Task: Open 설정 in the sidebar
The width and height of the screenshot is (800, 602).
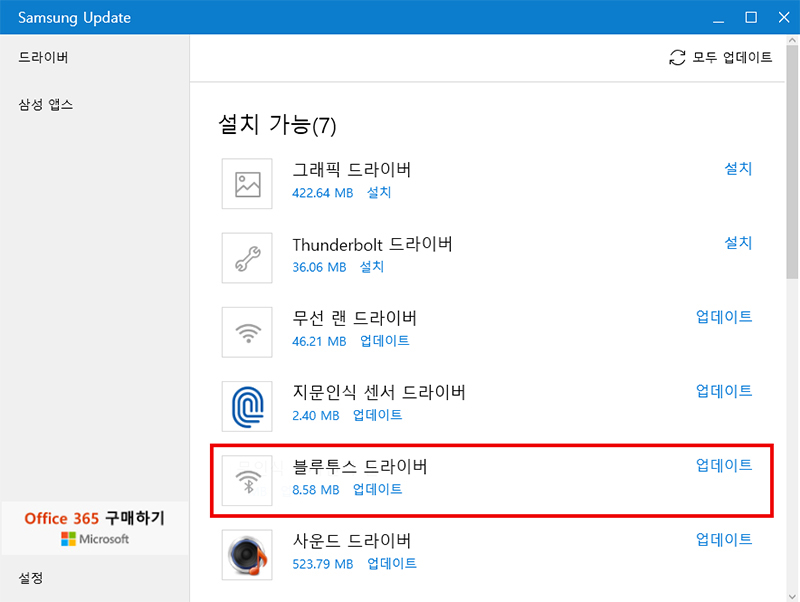Action: click(x=31, y=578)
